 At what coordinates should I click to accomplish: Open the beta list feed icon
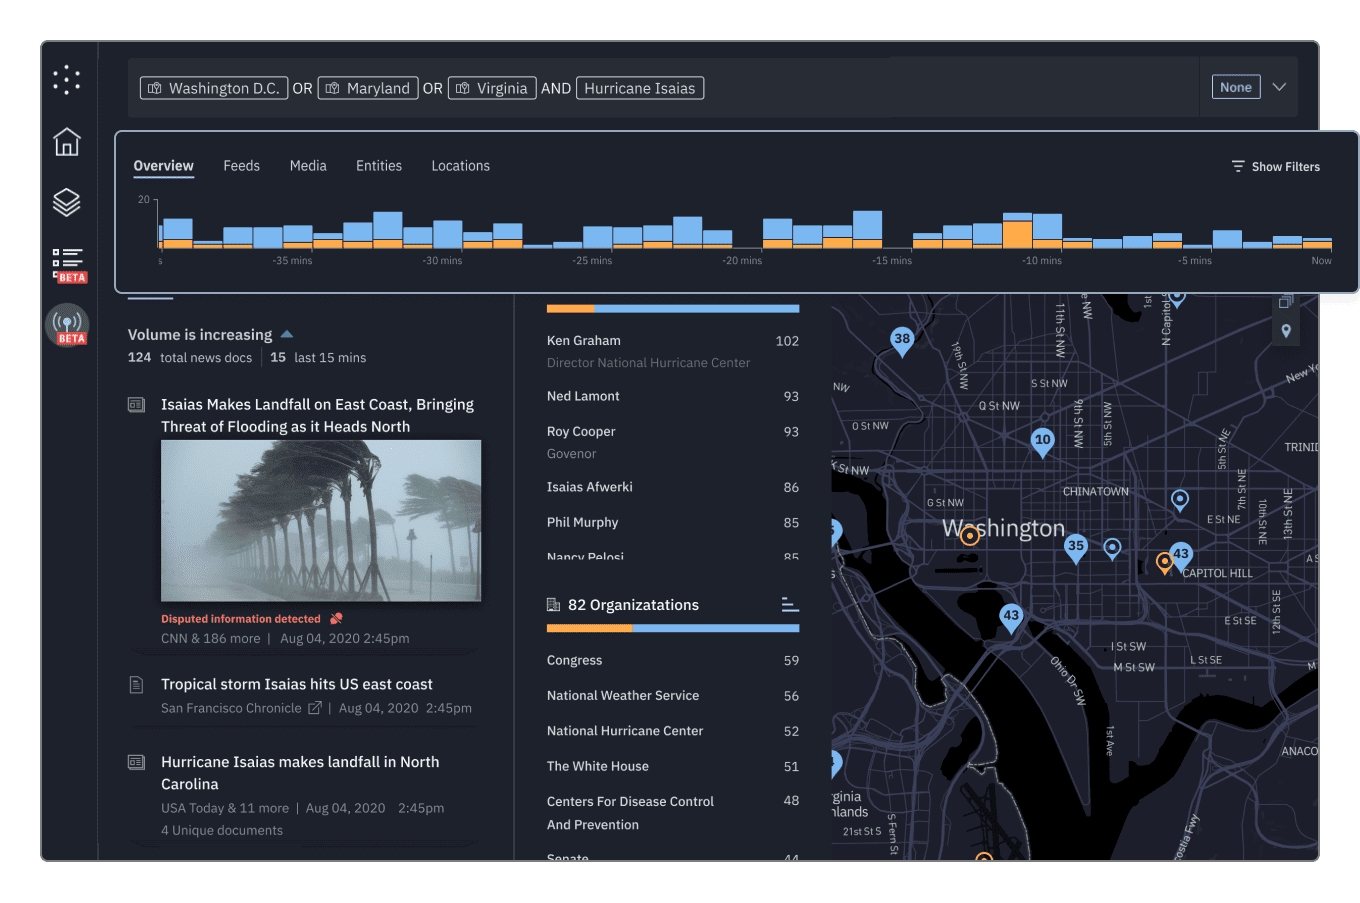68,263
